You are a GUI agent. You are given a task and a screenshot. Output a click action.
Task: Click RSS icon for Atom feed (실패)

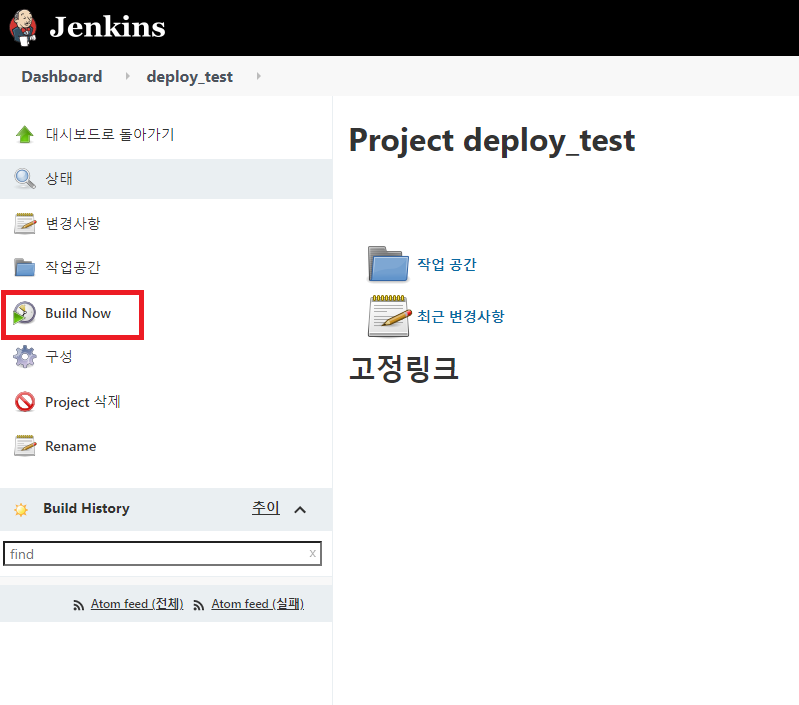click(199, 605)
